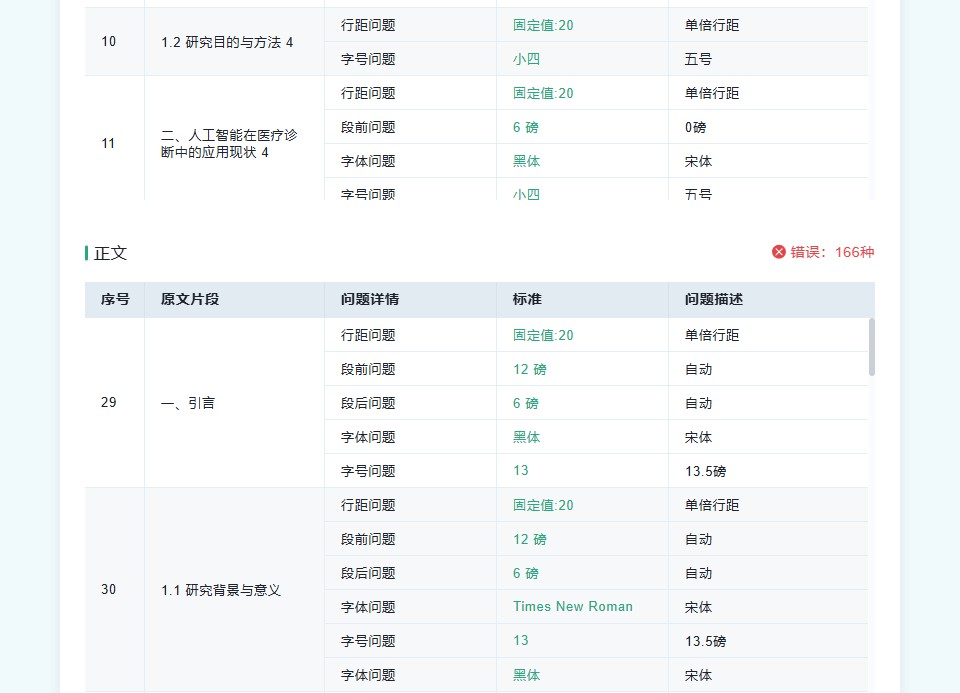Click the green bar before the 正文 heading

(87, 253)
